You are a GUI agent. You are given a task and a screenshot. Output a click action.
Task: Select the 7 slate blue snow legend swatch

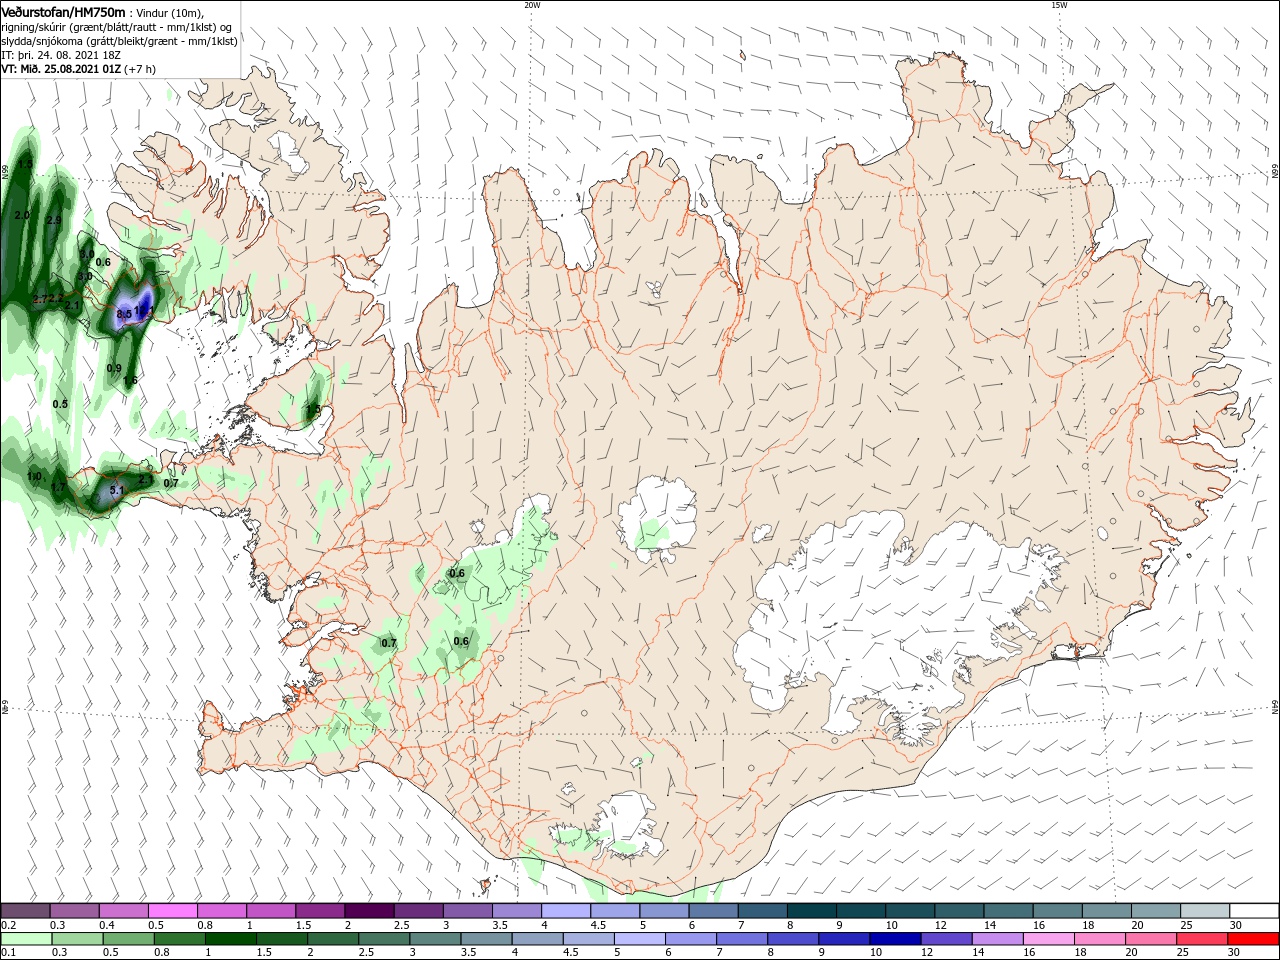(763, 911)
